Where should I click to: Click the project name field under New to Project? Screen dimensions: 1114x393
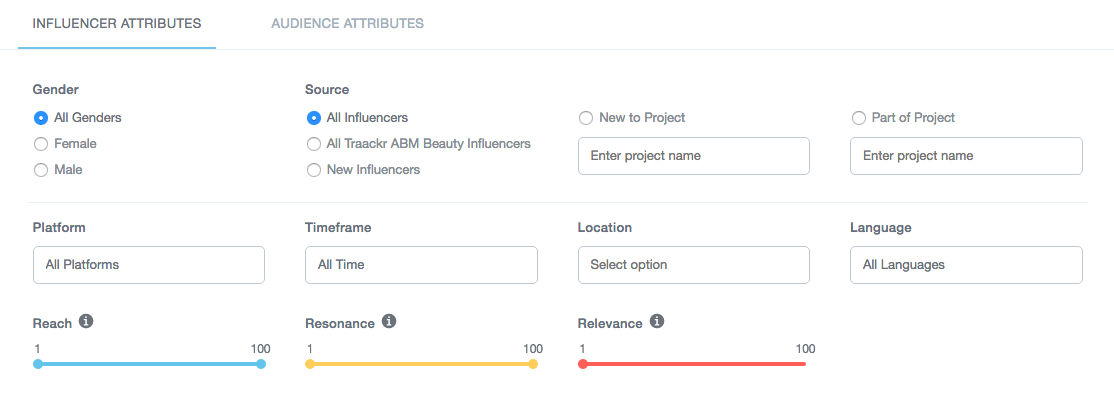point(694,156)
